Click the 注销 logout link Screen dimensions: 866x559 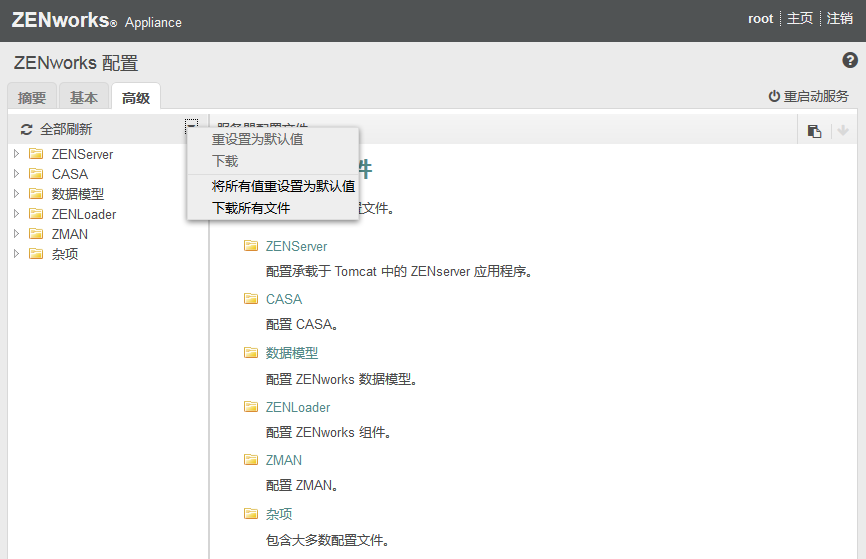tap(839, 19)
